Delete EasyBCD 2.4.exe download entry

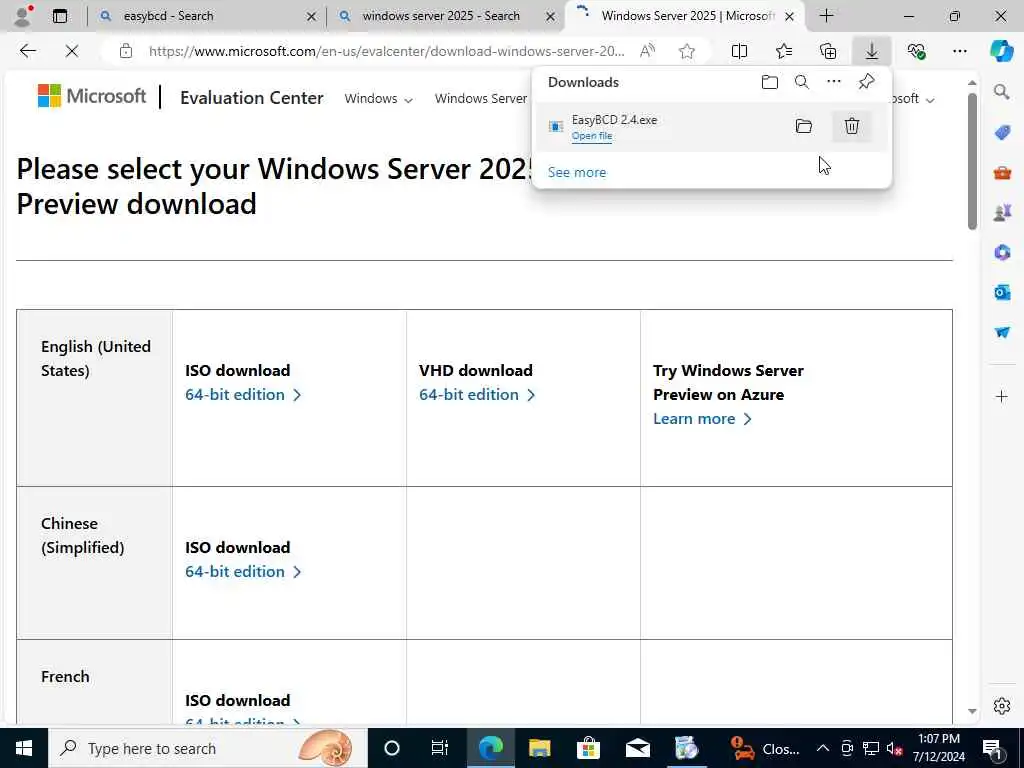[852, 126]
